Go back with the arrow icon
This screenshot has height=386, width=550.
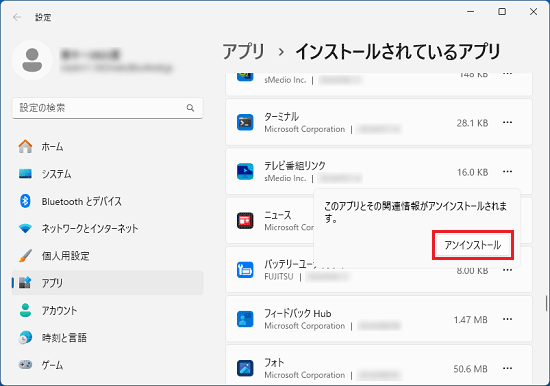coord(17,17)
